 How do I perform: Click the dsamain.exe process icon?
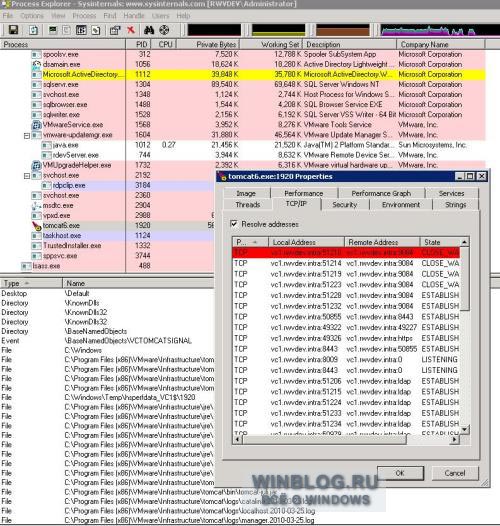pyautogui.click(x=36, y=64)
